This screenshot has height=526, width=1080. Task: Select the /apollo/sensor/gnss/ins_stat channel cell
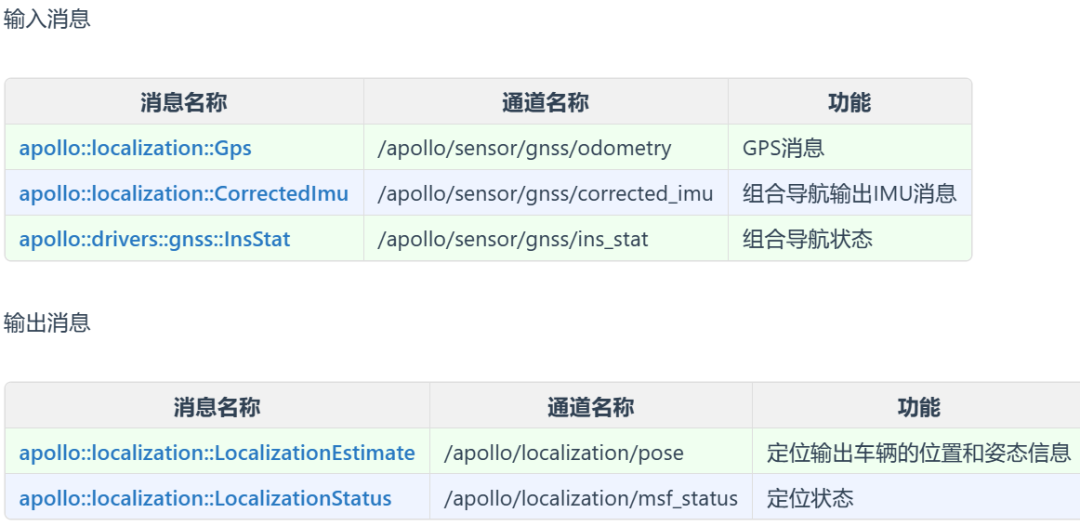pos(513,239)
